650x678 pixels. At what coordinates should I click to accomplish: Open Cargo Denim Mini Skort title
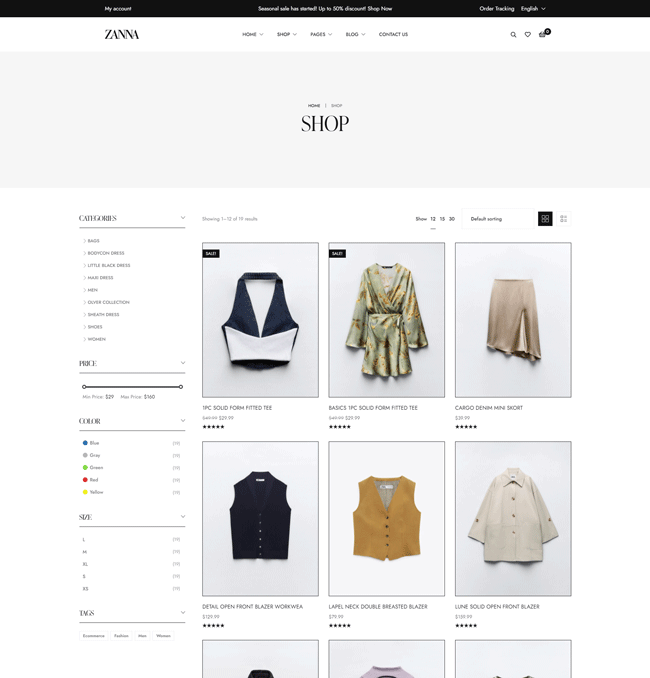(x=489, y=408)
